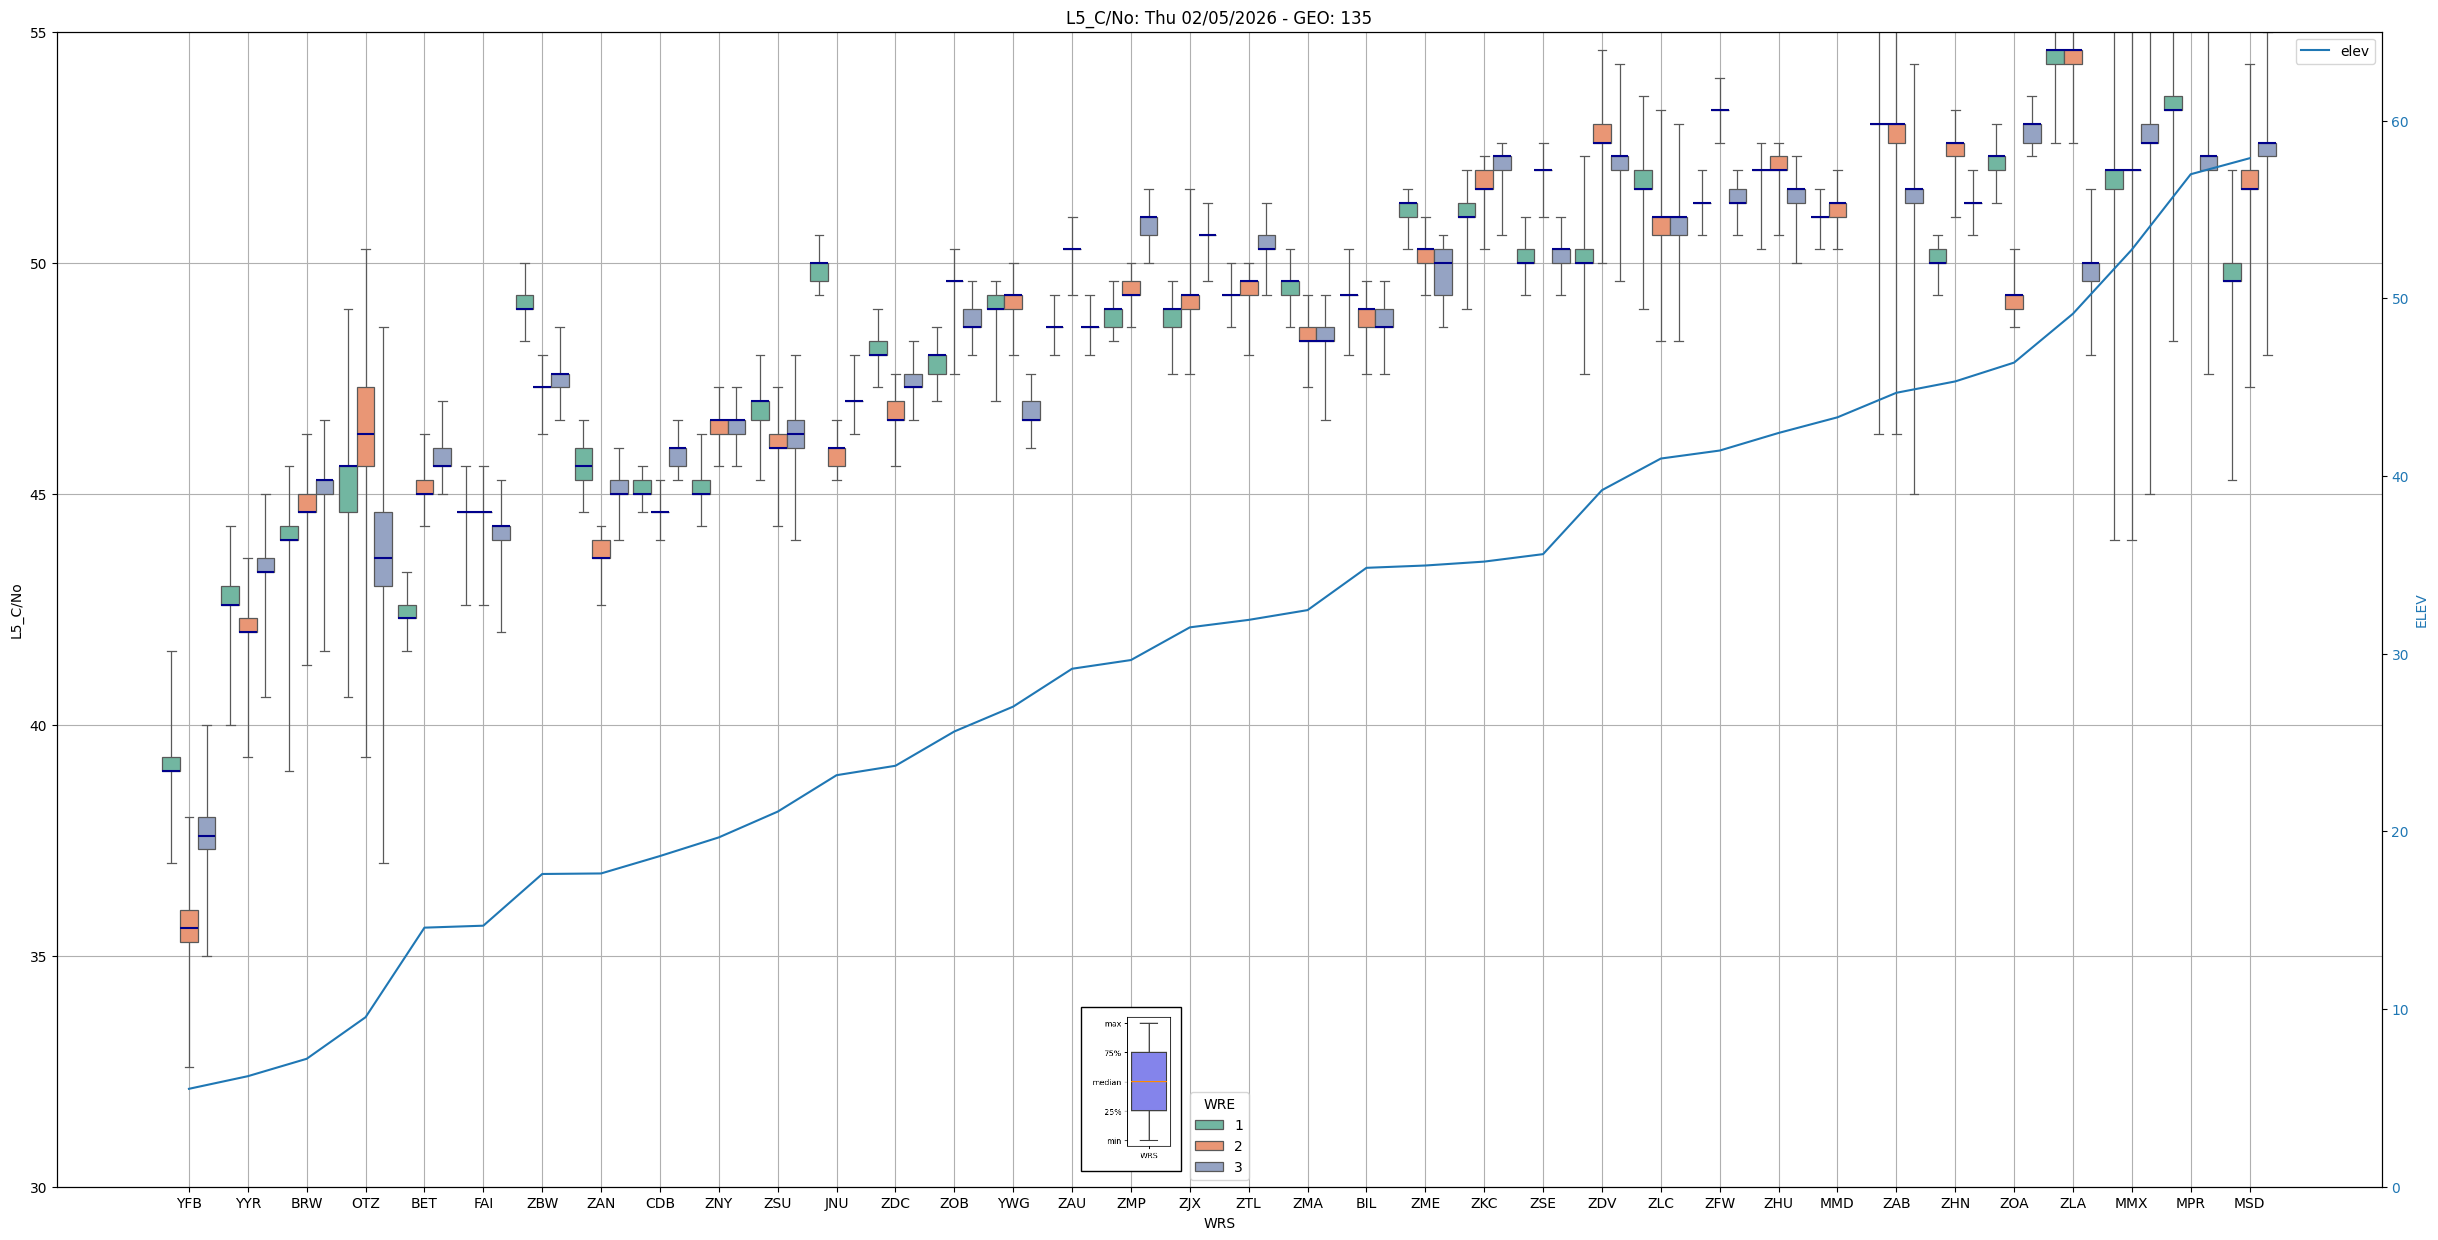Click the blue-gray WRE 3 legend swatch
The width and height of the screenshot is (2438, 1240).
coord(1209,1167)
